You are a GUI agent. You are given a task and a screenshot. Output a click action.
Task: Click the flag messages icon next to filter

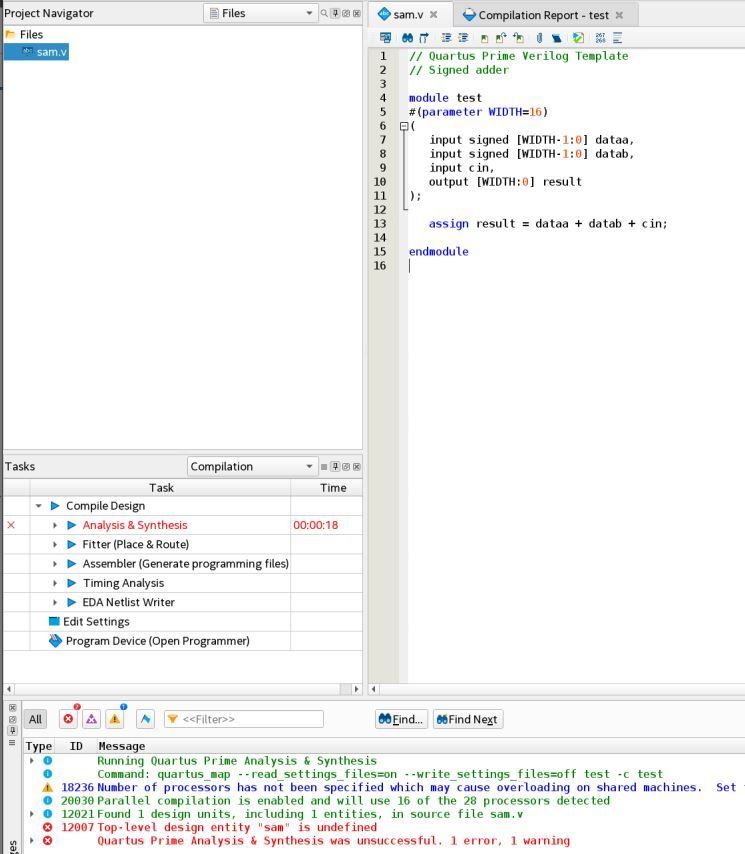145,719
